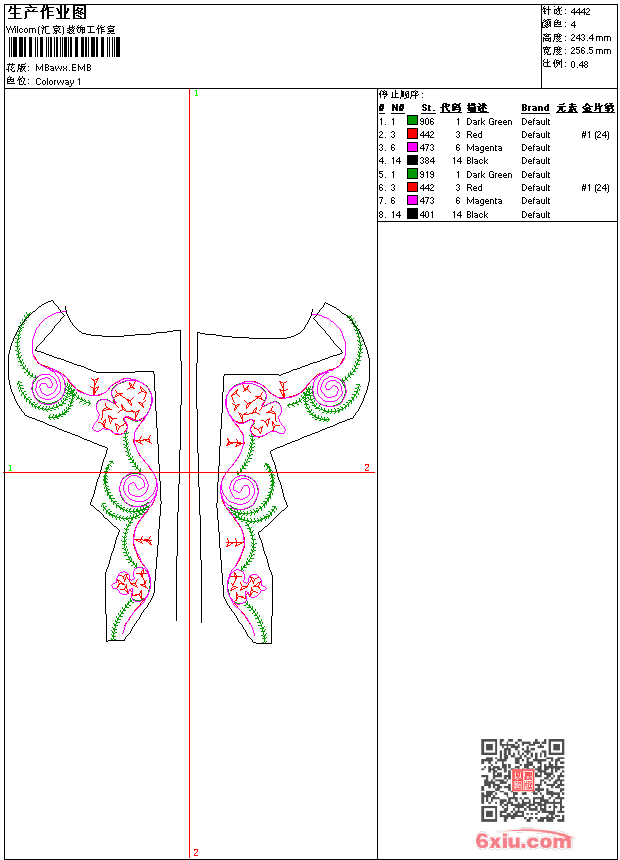The width and height of the screenshot is (620, 860).
Task: Click the Dark Green description in row 1
Action: 489,121
